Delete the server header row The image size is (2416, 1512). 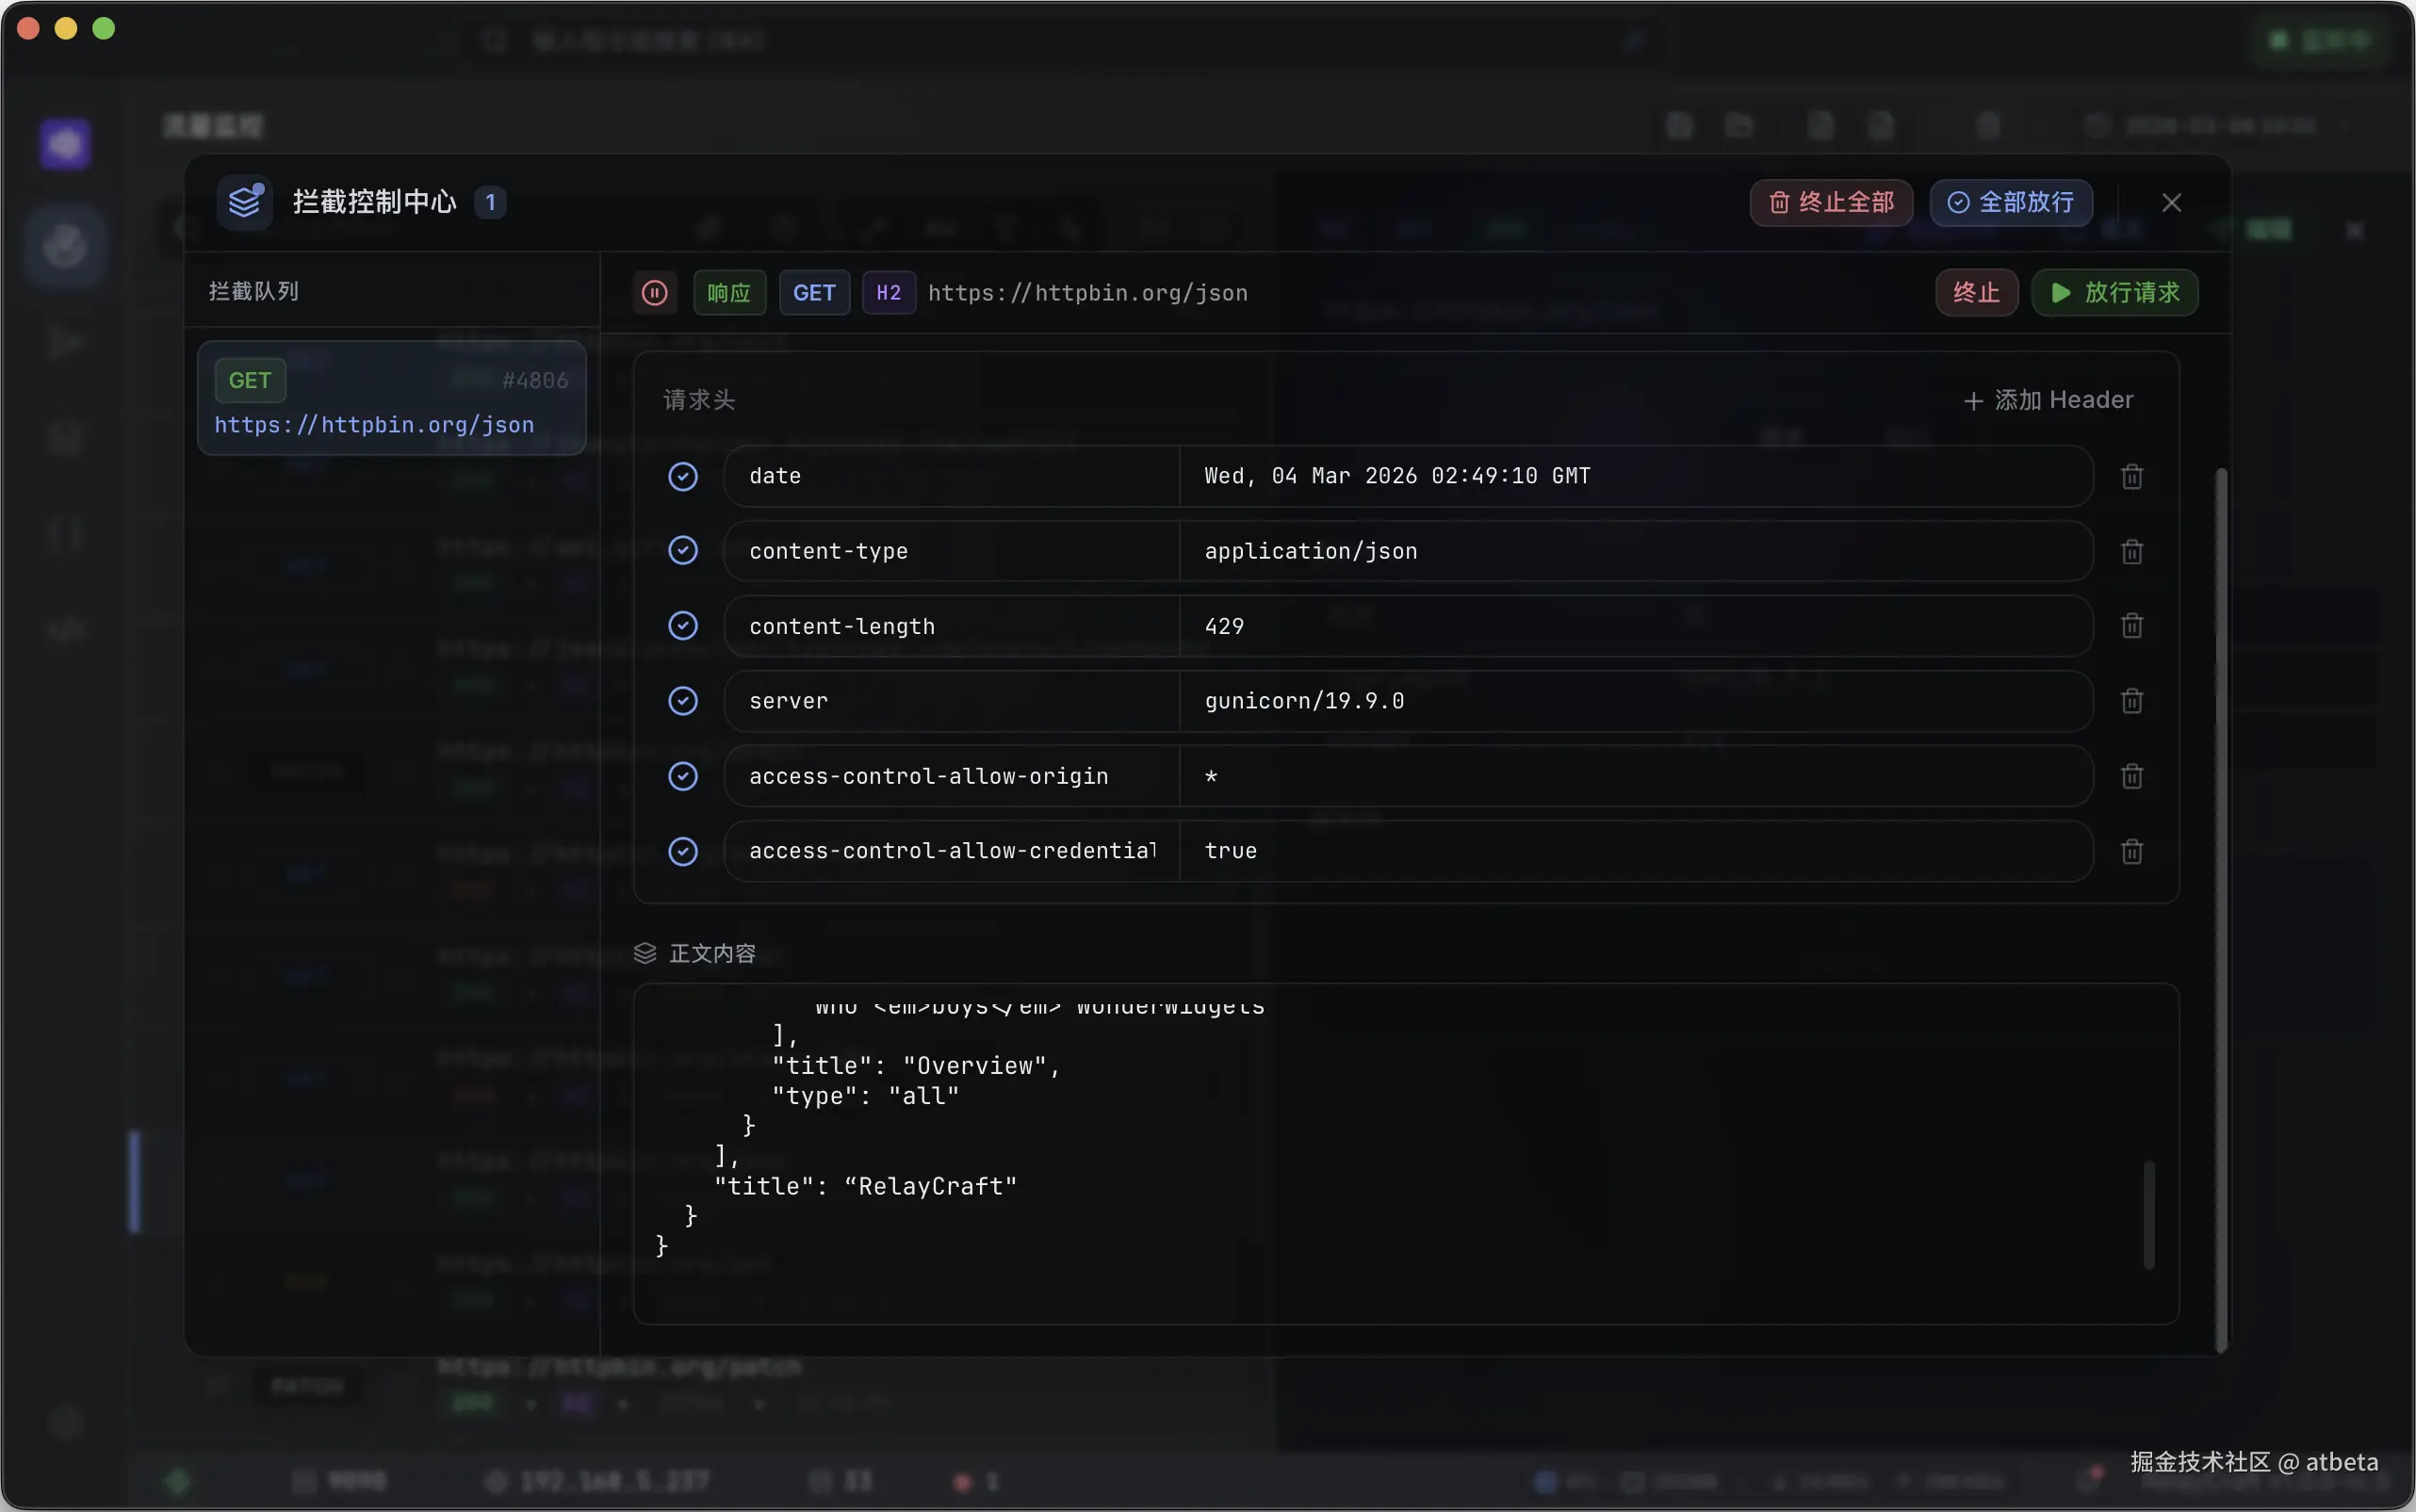[2131, 701]
